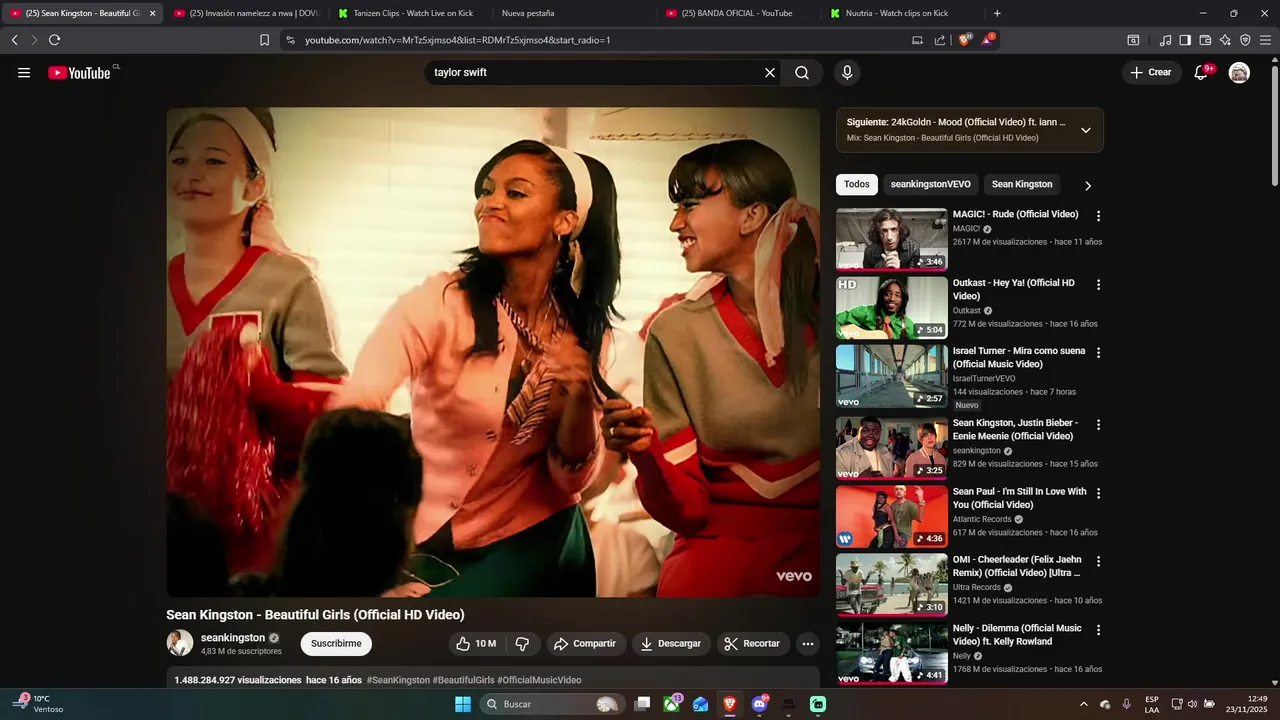Select the seankingstonVEVO filter chip
The image size is (1280, 720).
click(930, 184)
